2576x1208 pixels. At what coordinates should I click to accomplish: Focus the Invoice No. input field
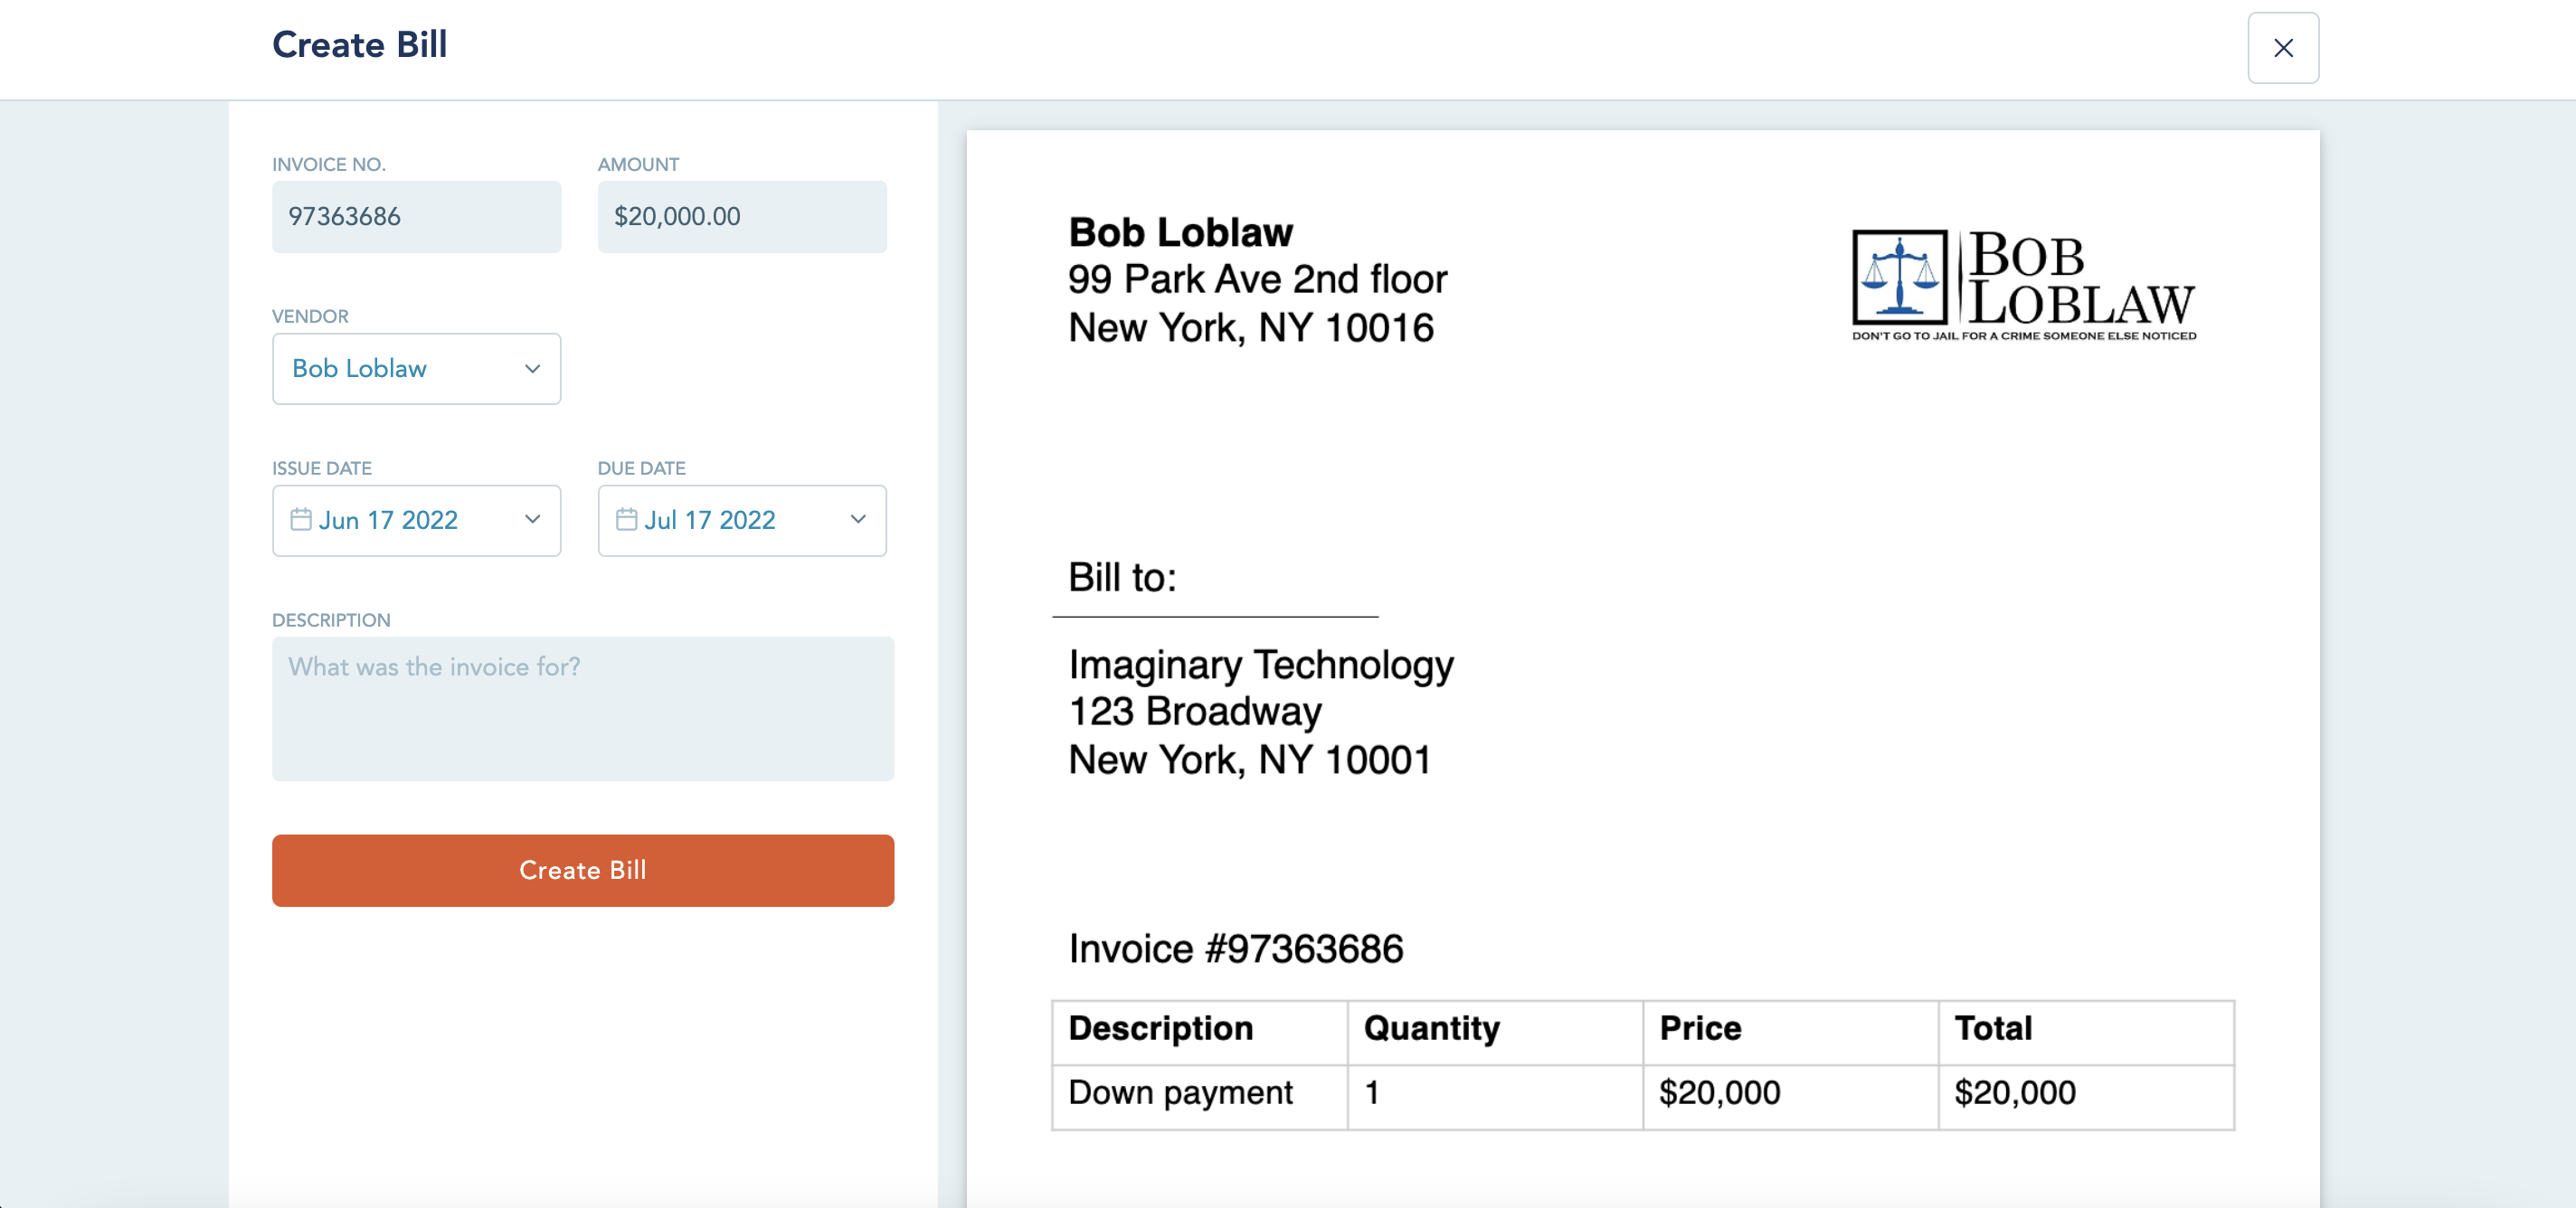[x=416, y=217]
